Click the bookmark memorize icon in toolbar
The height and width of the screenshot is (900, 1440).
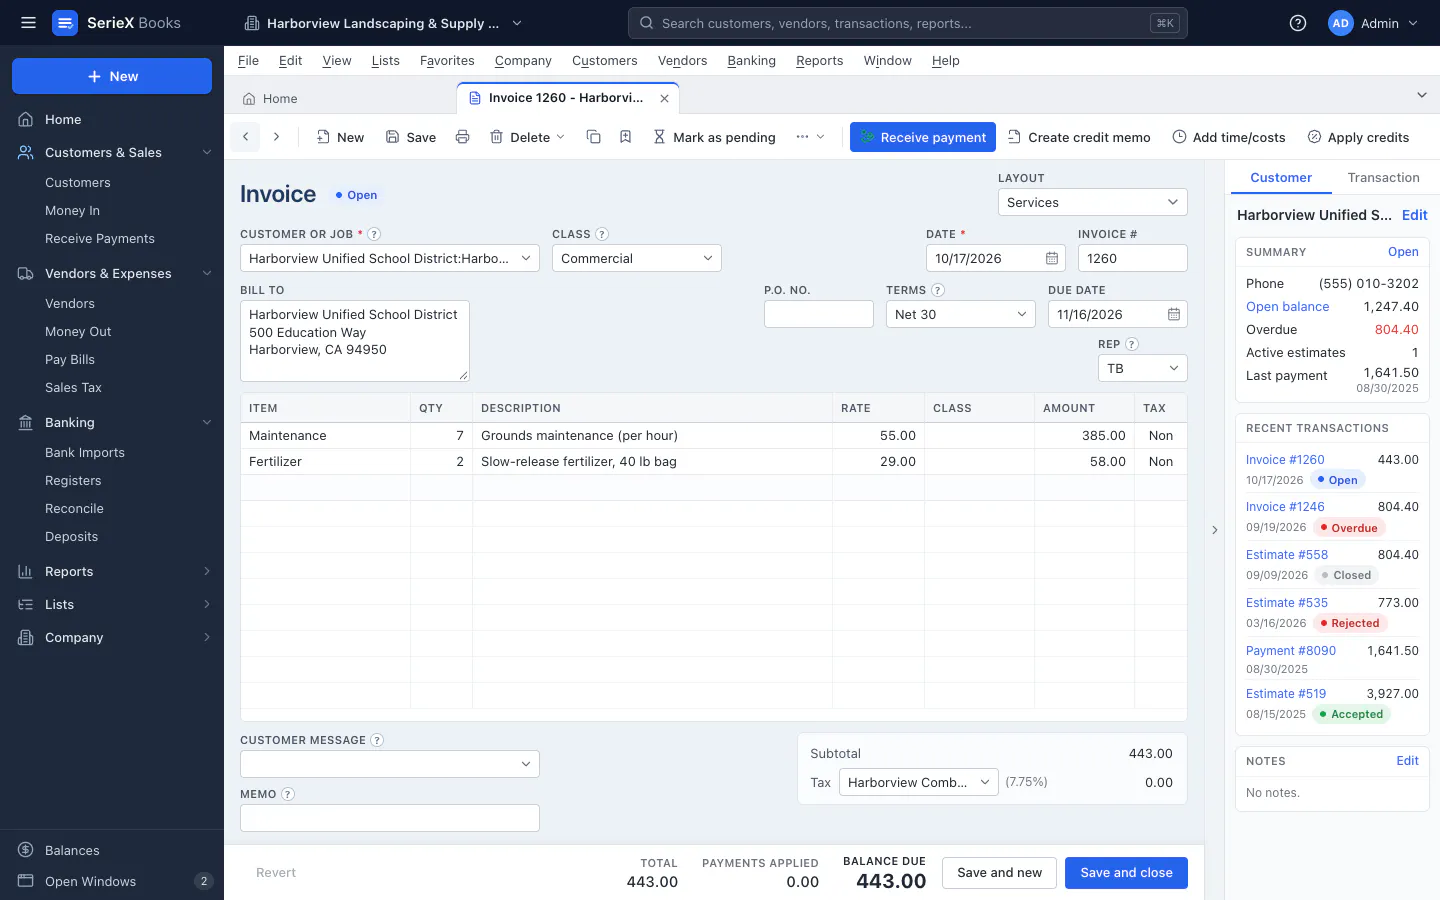click(625, 137)
